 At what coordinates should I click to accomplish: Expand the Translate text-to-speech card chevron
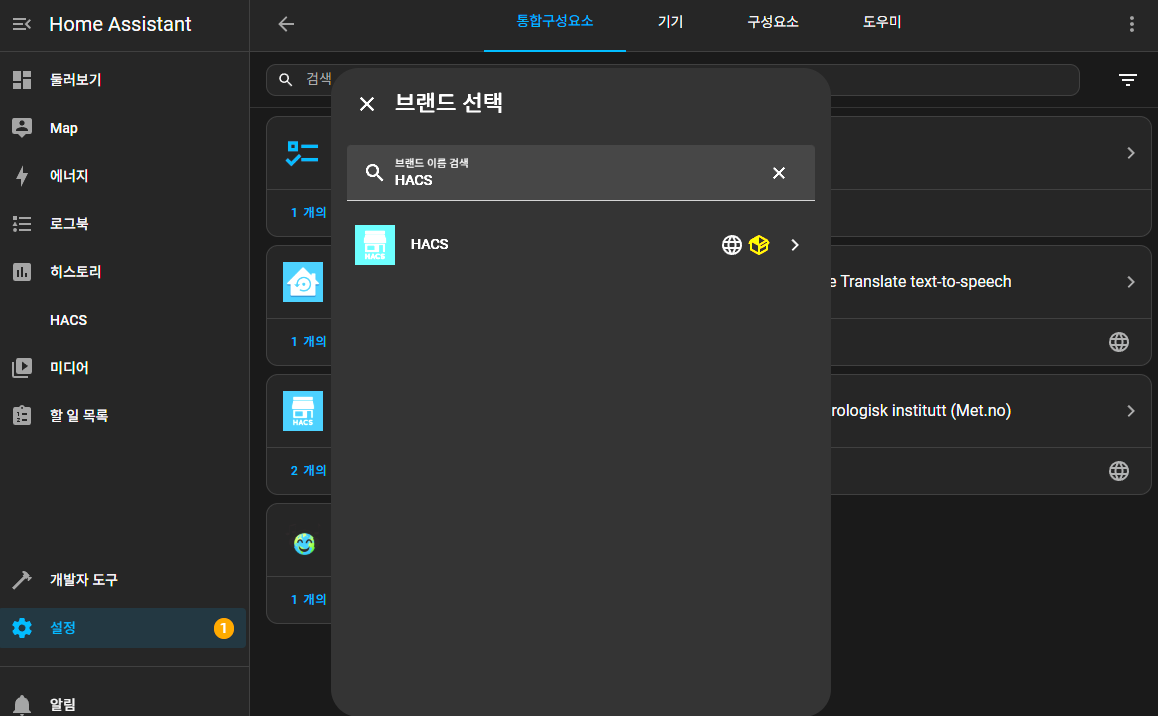click(1131, 282)
